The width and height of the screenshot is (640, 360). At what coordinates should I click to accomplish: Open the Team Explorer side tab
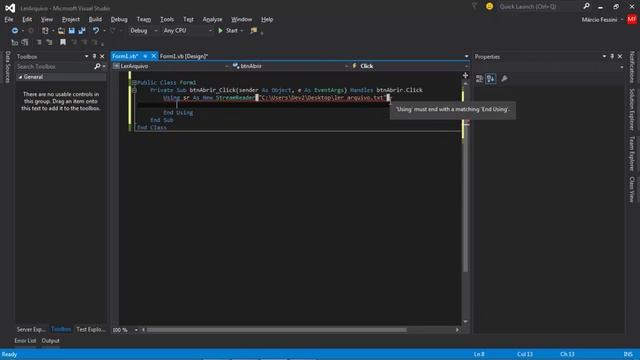632,153
